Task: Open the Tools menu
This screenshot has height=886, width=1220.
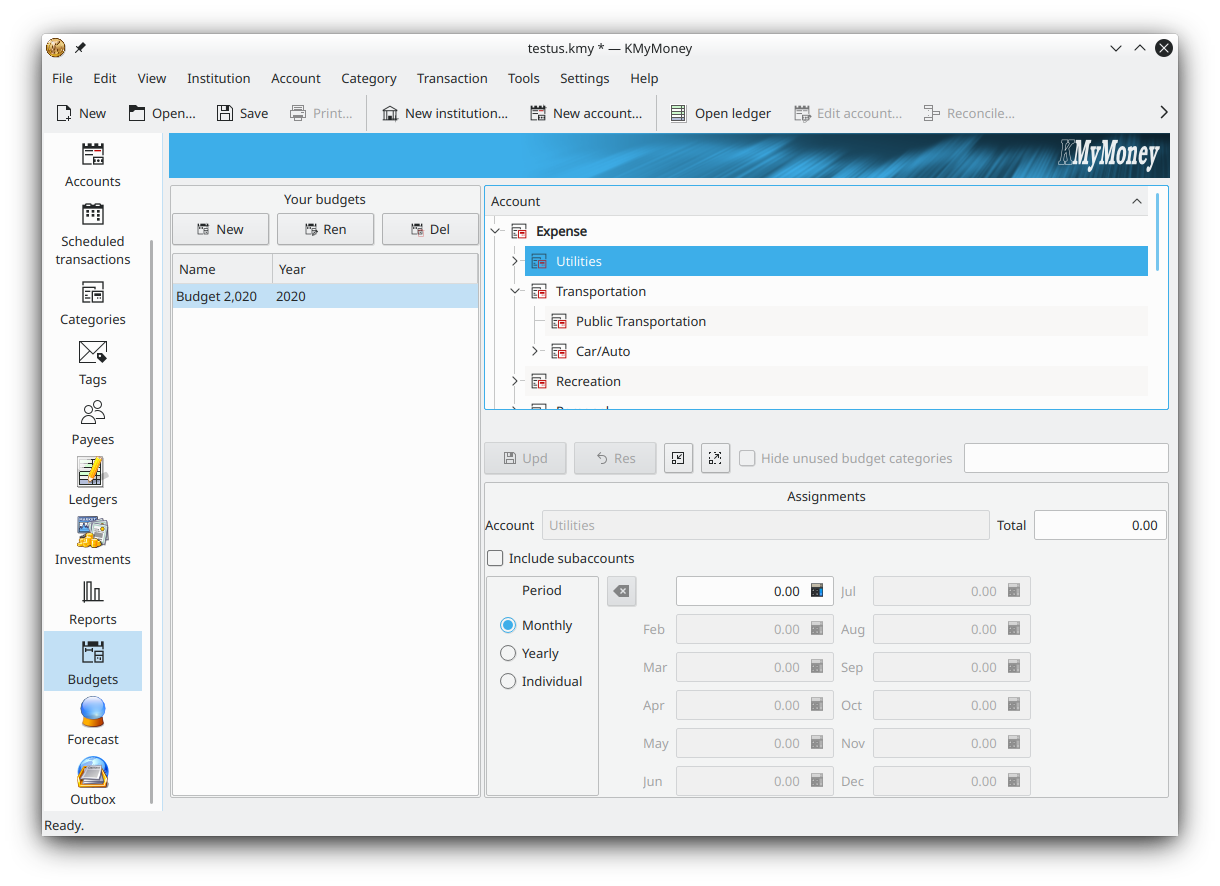Action: coord(523,78)
